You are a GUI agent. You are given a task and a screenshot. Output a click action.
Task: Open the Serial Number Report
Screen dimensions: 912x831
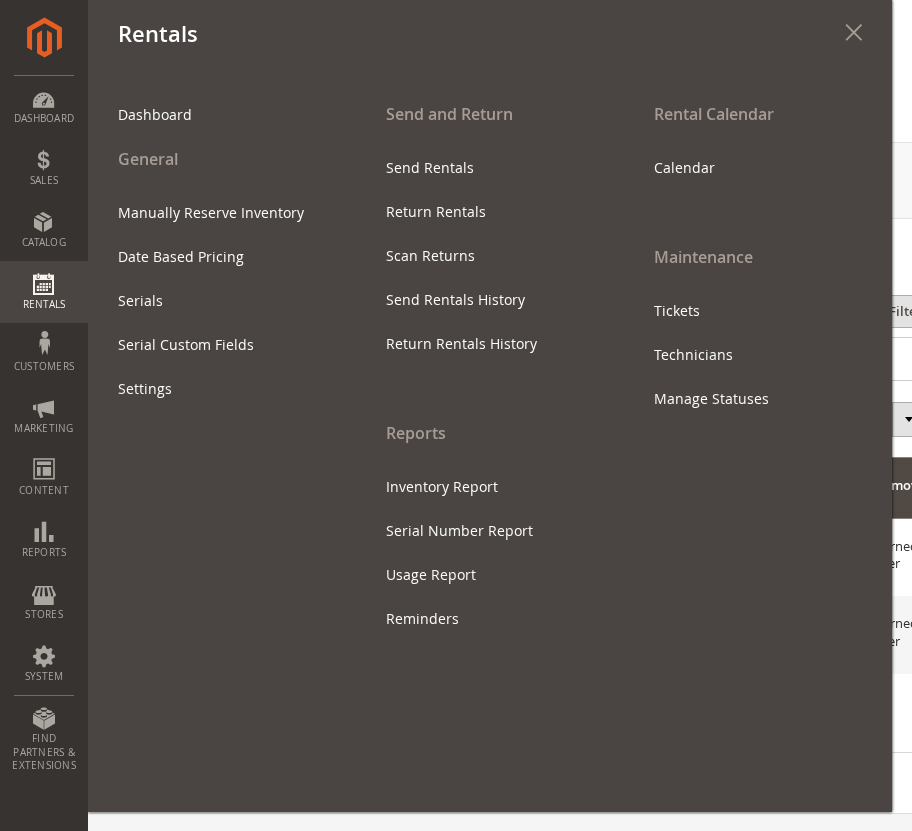[x=459, y=531]
